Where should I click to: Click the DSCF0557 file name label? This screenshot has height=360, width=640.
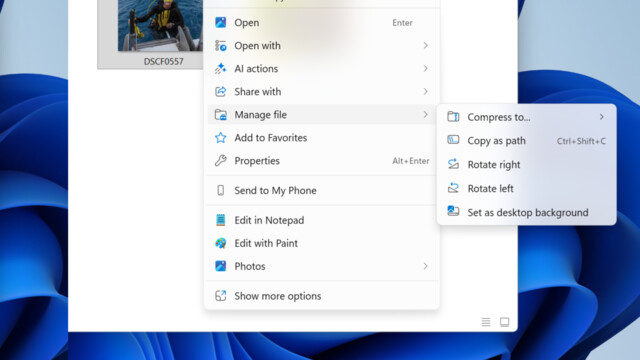[163, 61]
